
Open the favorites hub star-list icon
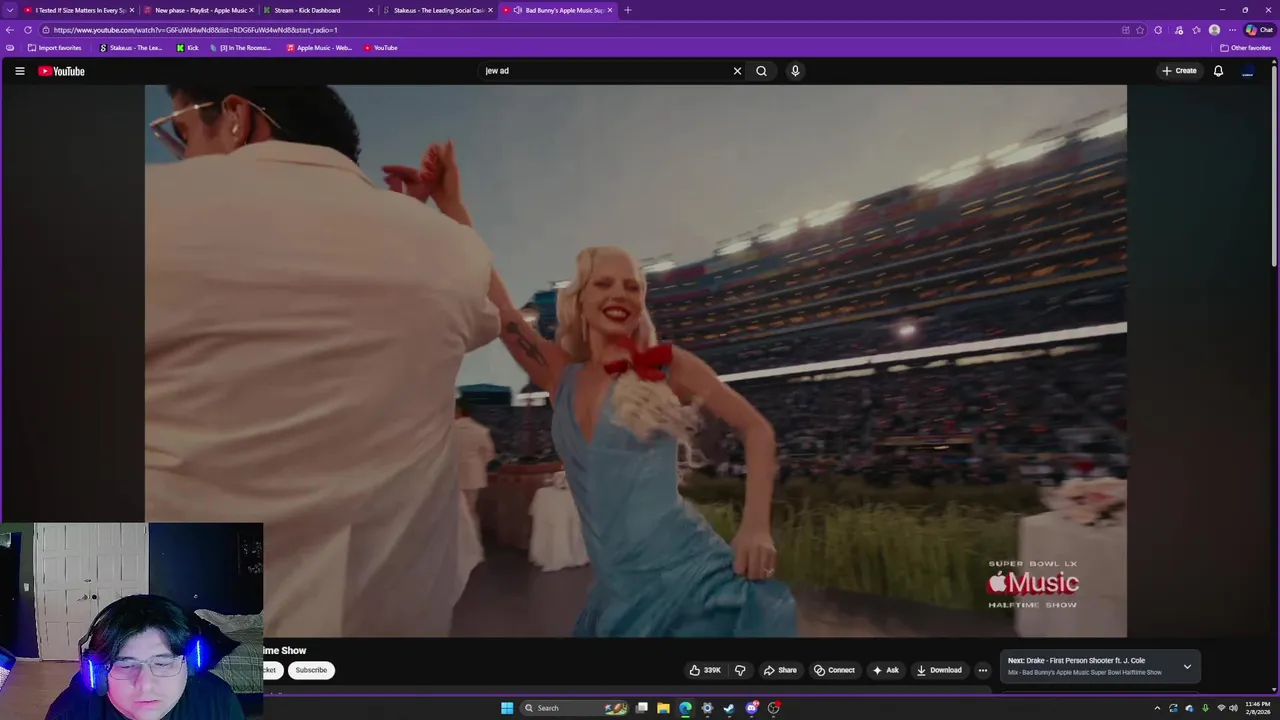pos(1196,30)
